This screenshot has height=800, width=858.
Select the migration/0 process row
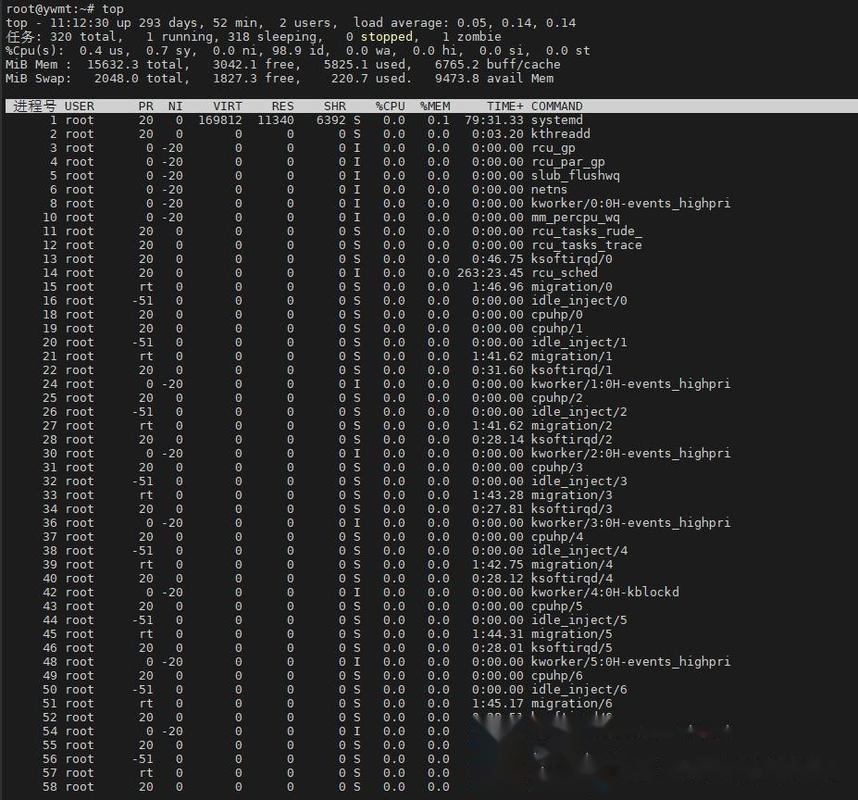pyautogui.click(x=400, y=286)
